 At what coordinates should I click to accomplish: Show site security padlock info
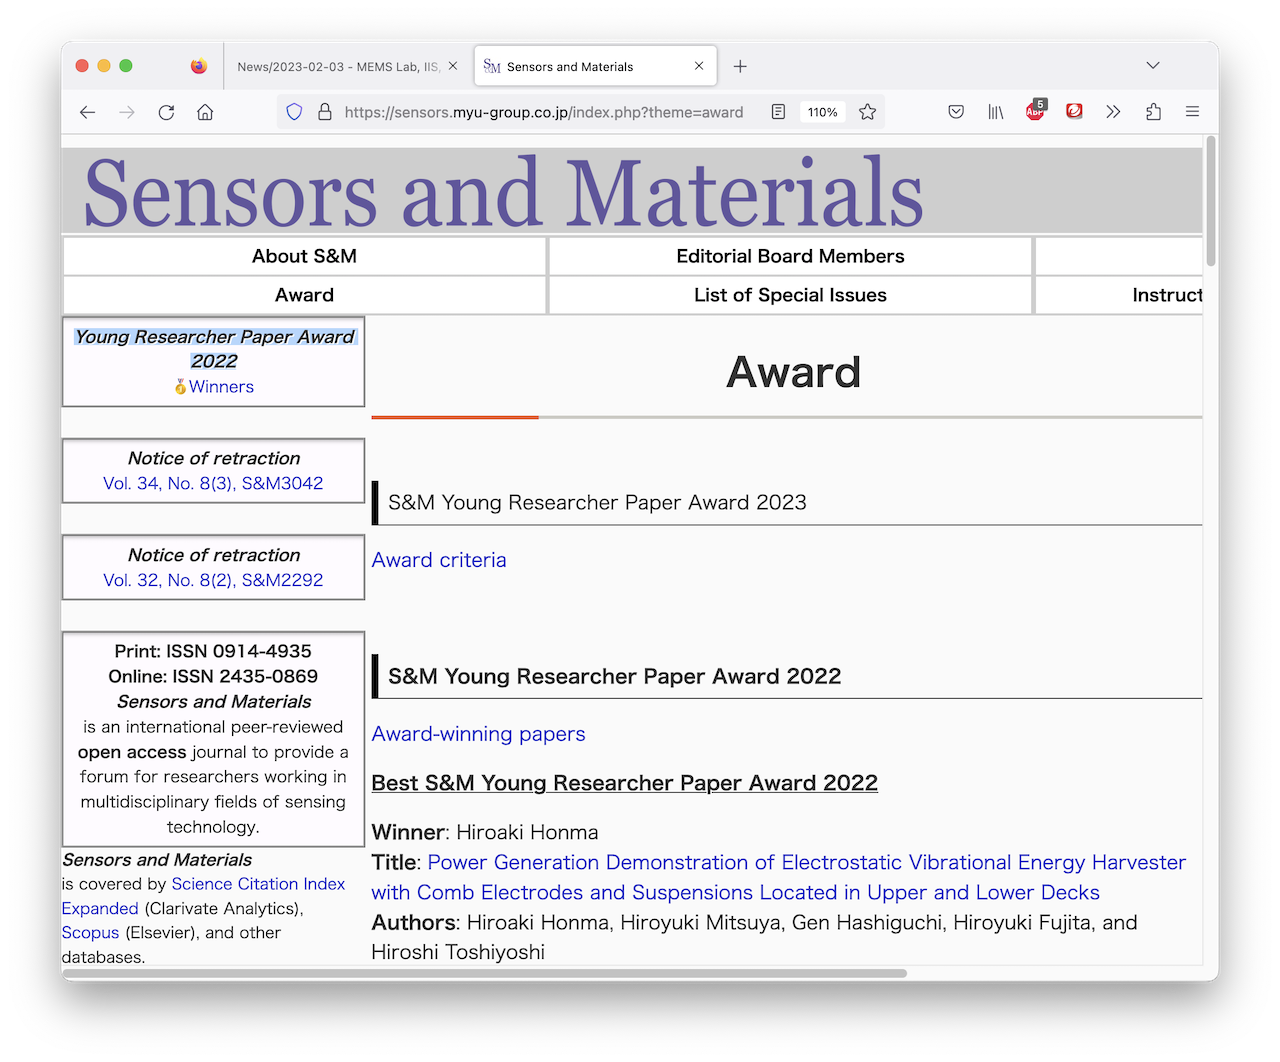pos(325,112)
